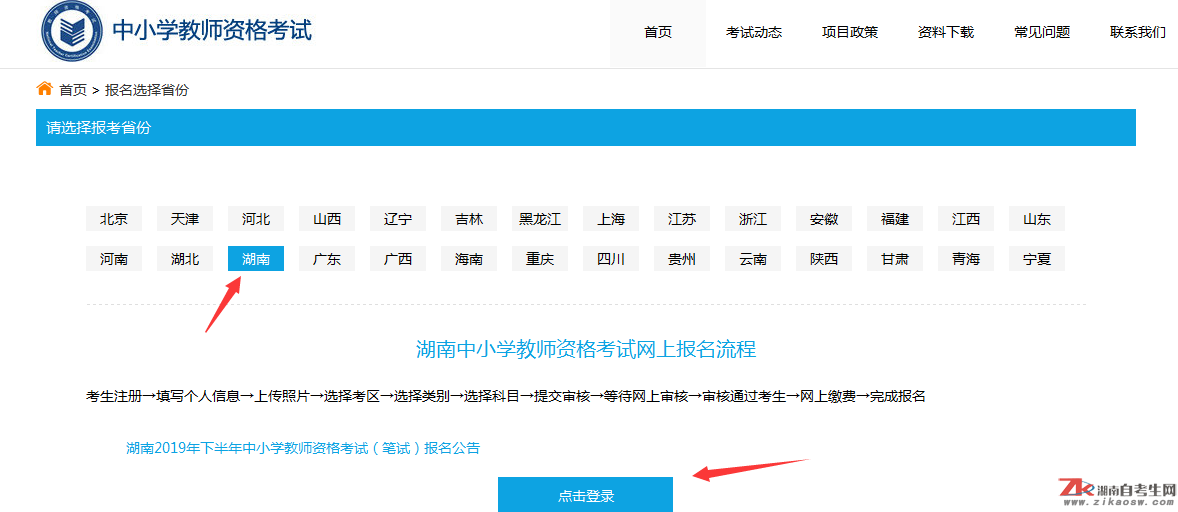Viewport: 1178px width, 512px height.
Task: Pick 甘肃 as the exam province
Action: tap(895, 259)
